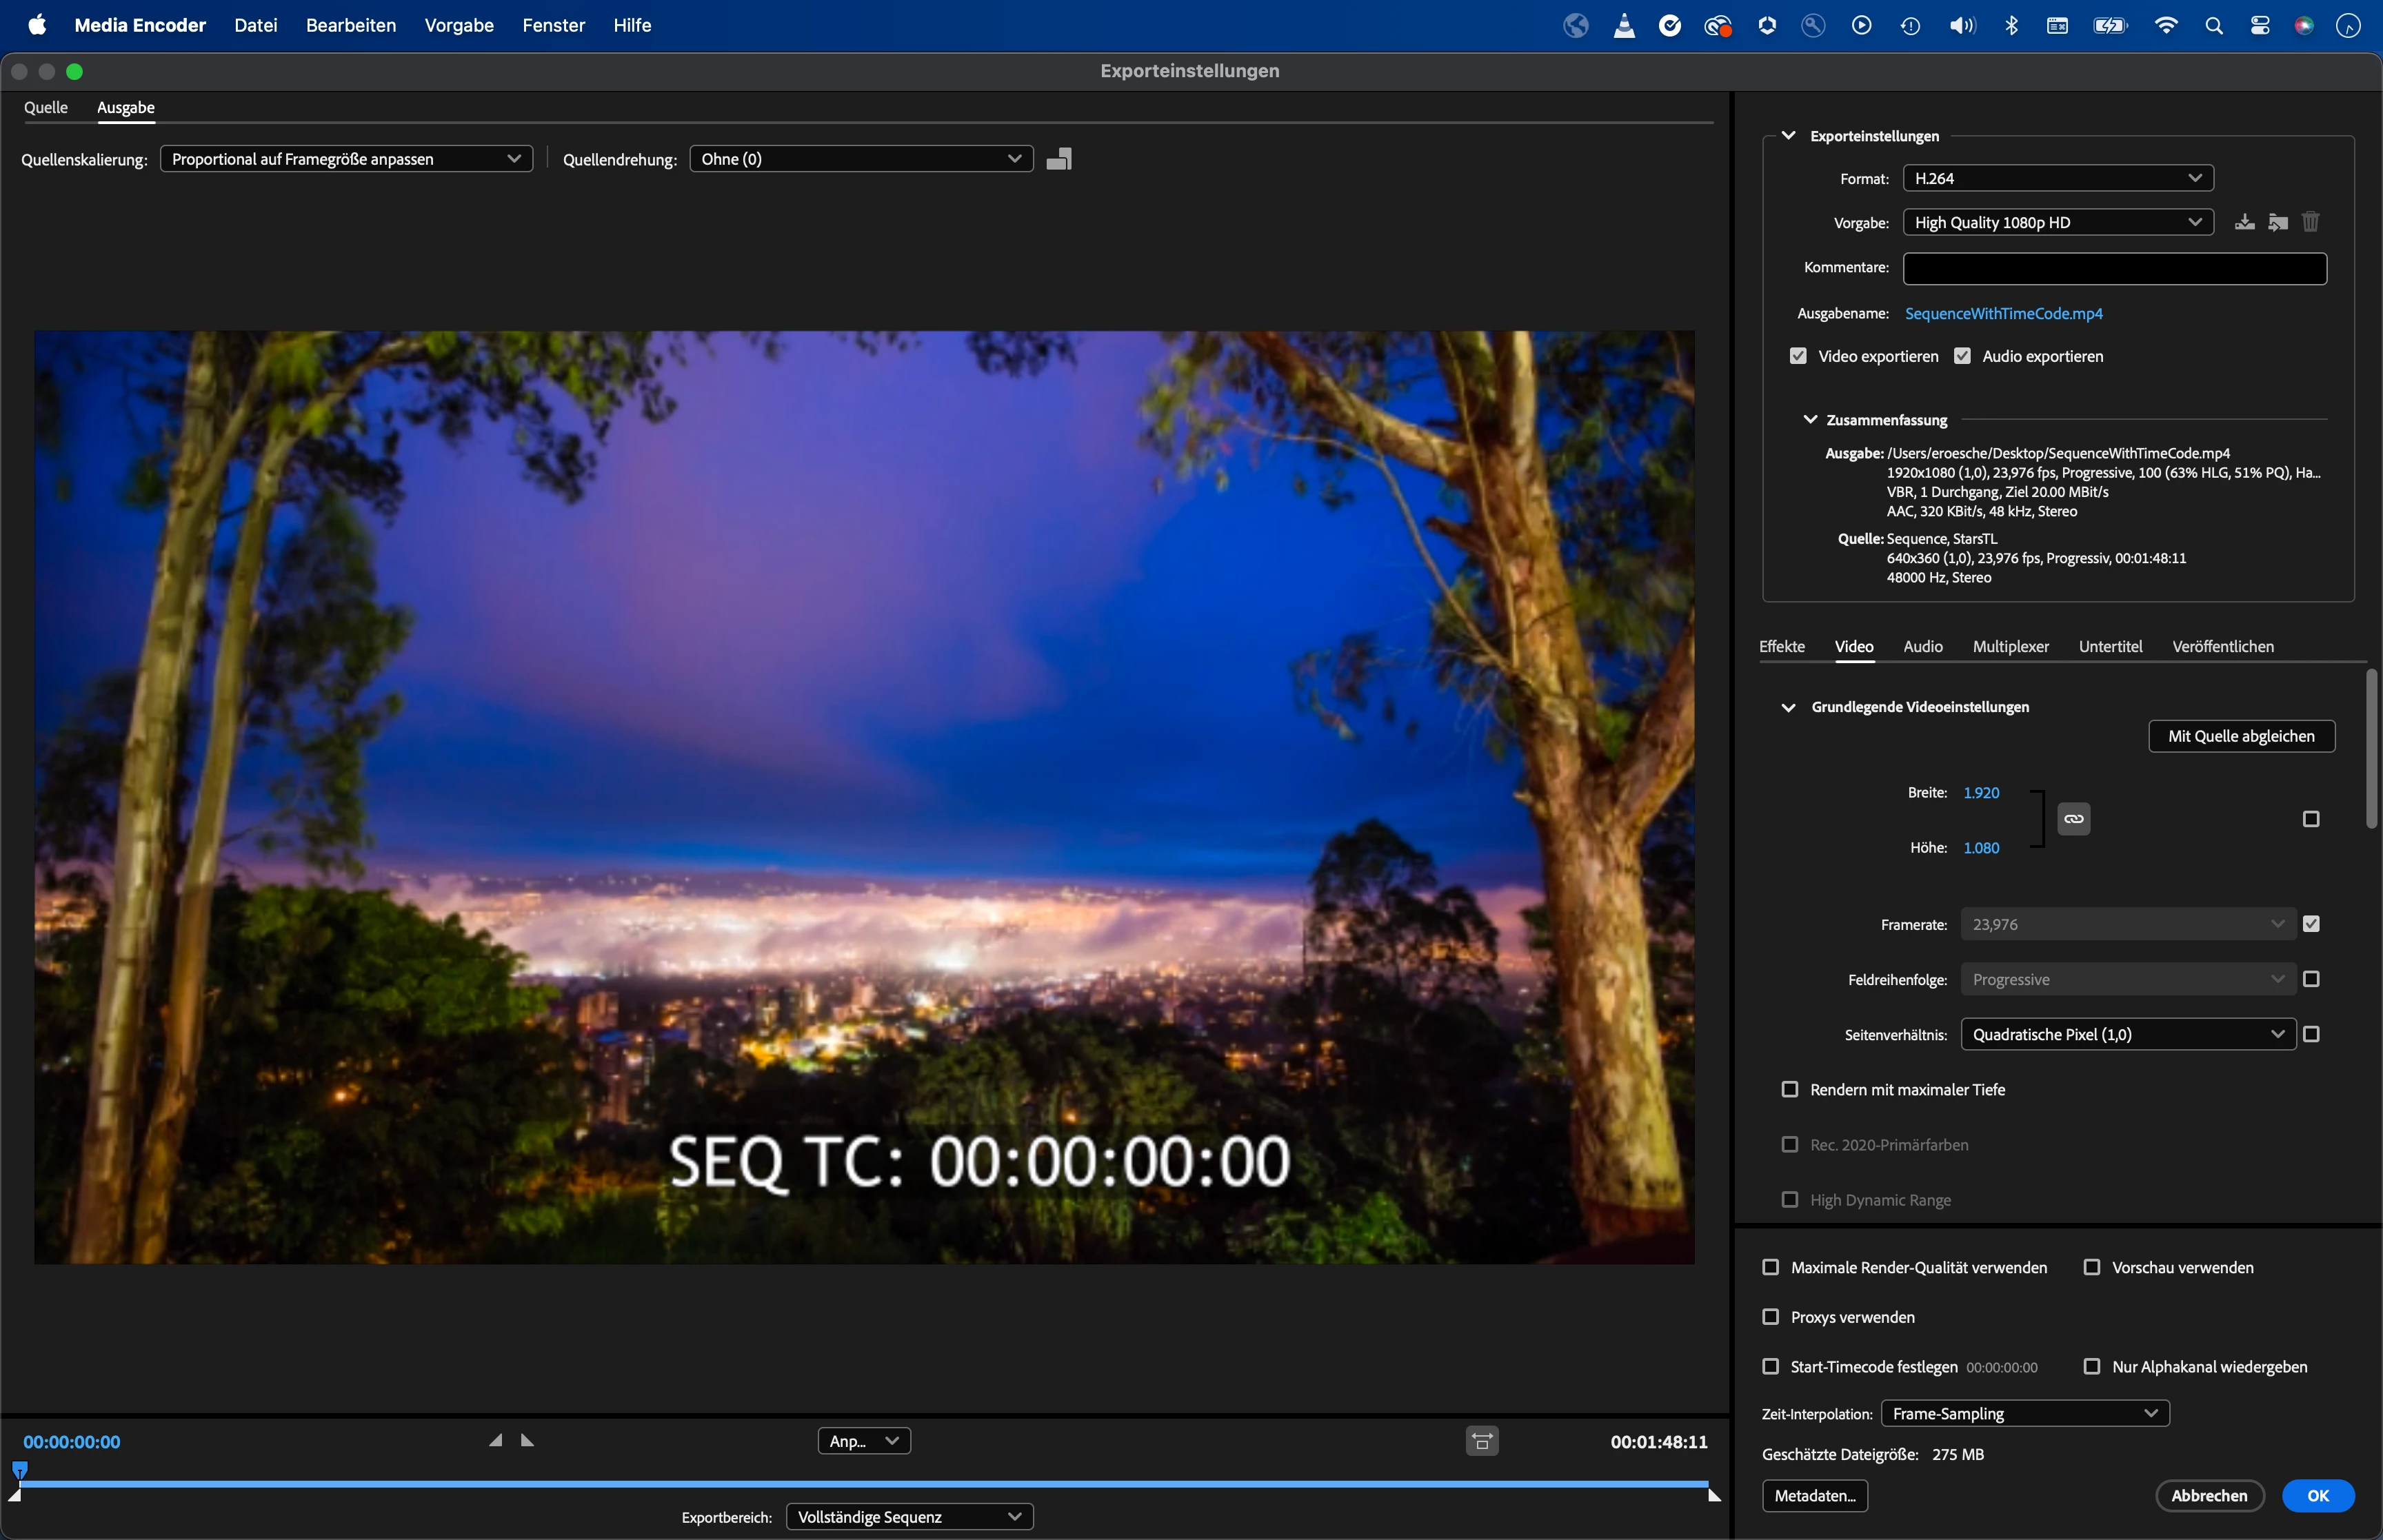Collapse the Zusammenfassung section

coord(1810,420)
